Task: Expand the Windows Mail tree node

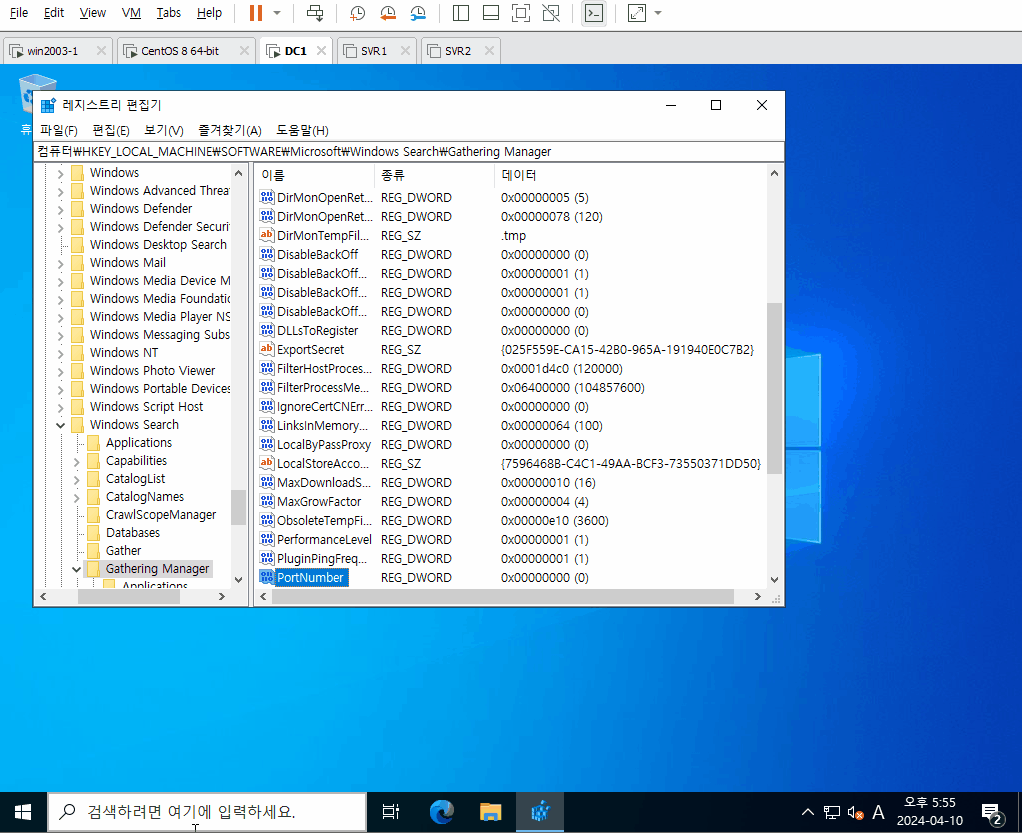Action: 61,263
